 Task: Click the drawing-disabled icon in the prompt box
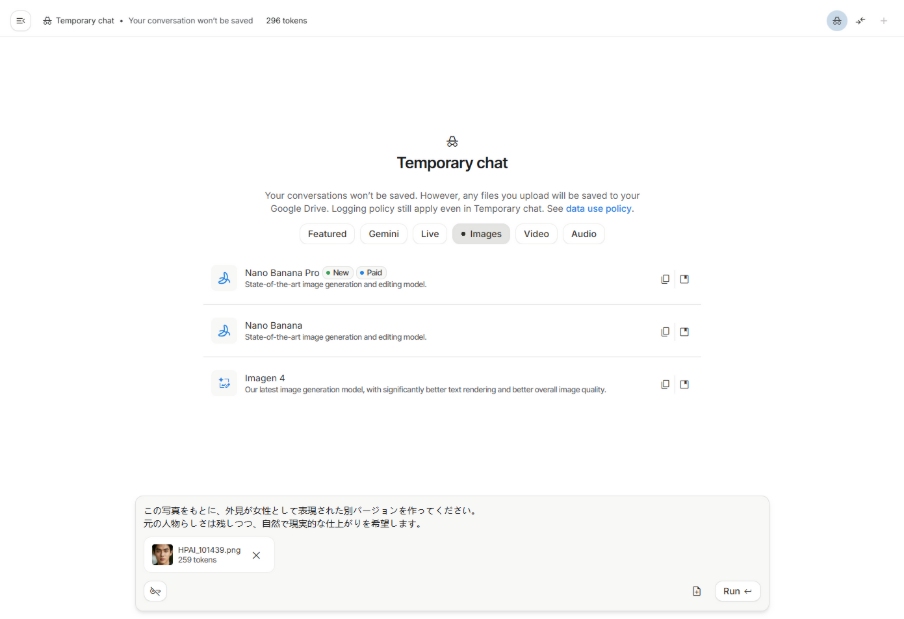(x=155, y=591)
